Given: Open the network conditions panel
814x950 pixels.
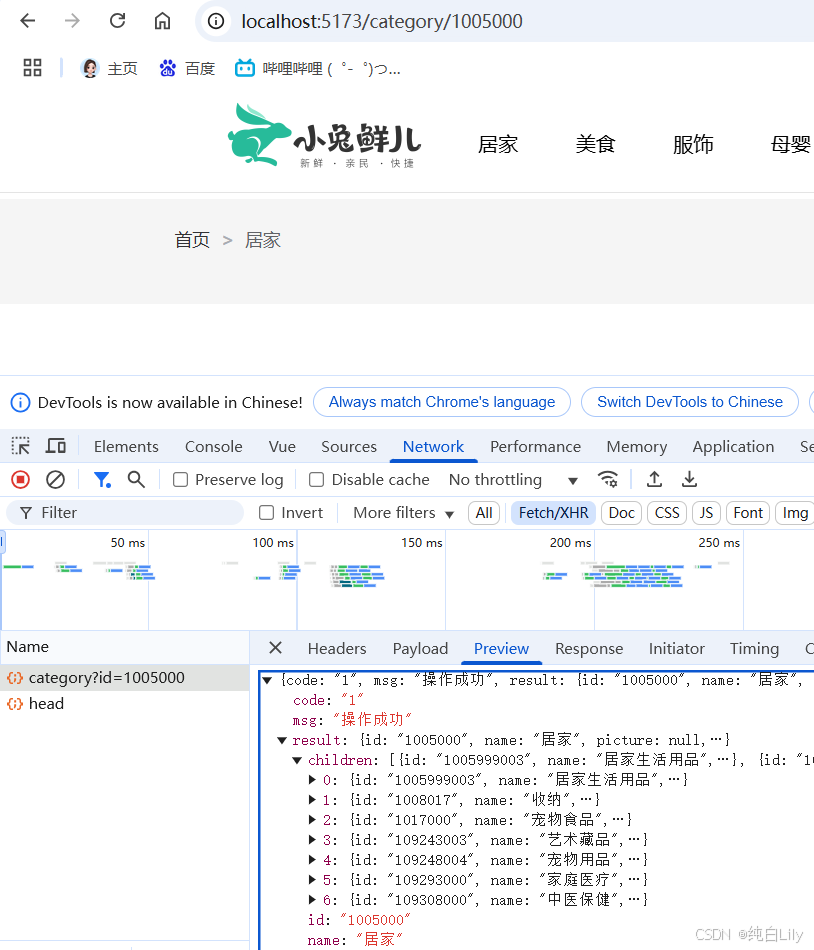Looking at the screenshot, I should coord(608,479).
